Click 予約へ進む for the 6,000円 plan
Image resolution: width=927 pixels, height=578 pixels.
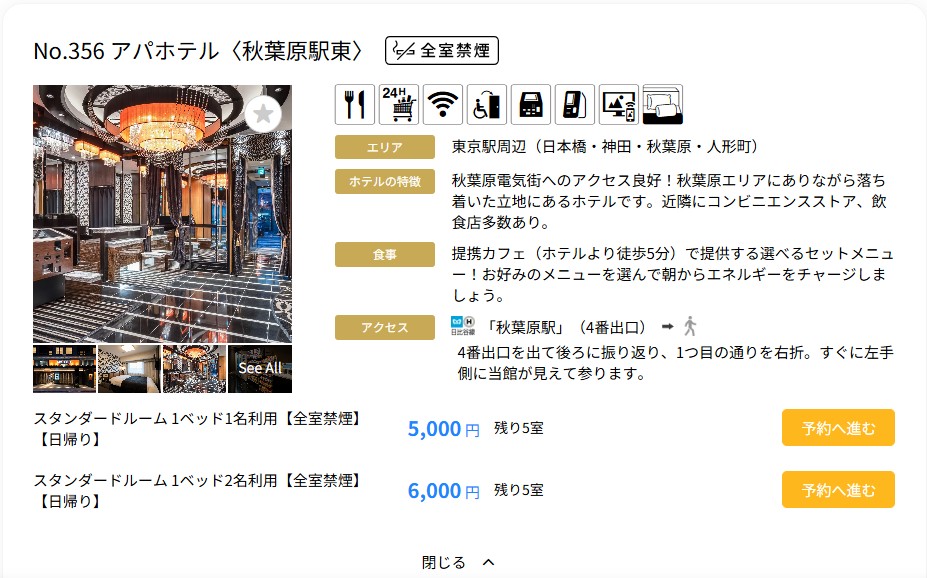pyautogui.click(x=838, y=489)
